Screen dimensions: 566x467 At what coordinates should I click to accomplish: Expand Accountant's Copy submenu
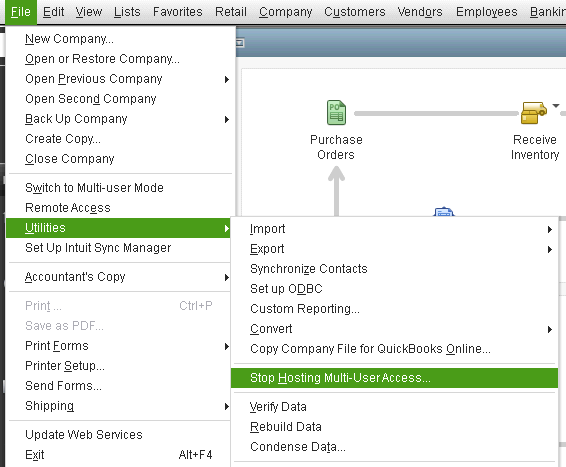119,277
